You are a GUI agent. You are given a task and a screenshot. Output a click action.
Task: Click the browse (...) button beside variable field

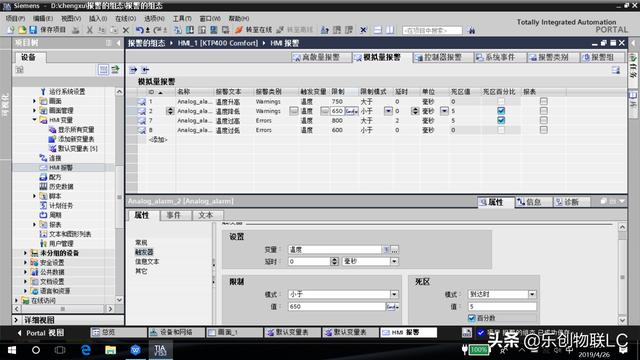pyautogui.click(x=394, y=249)
